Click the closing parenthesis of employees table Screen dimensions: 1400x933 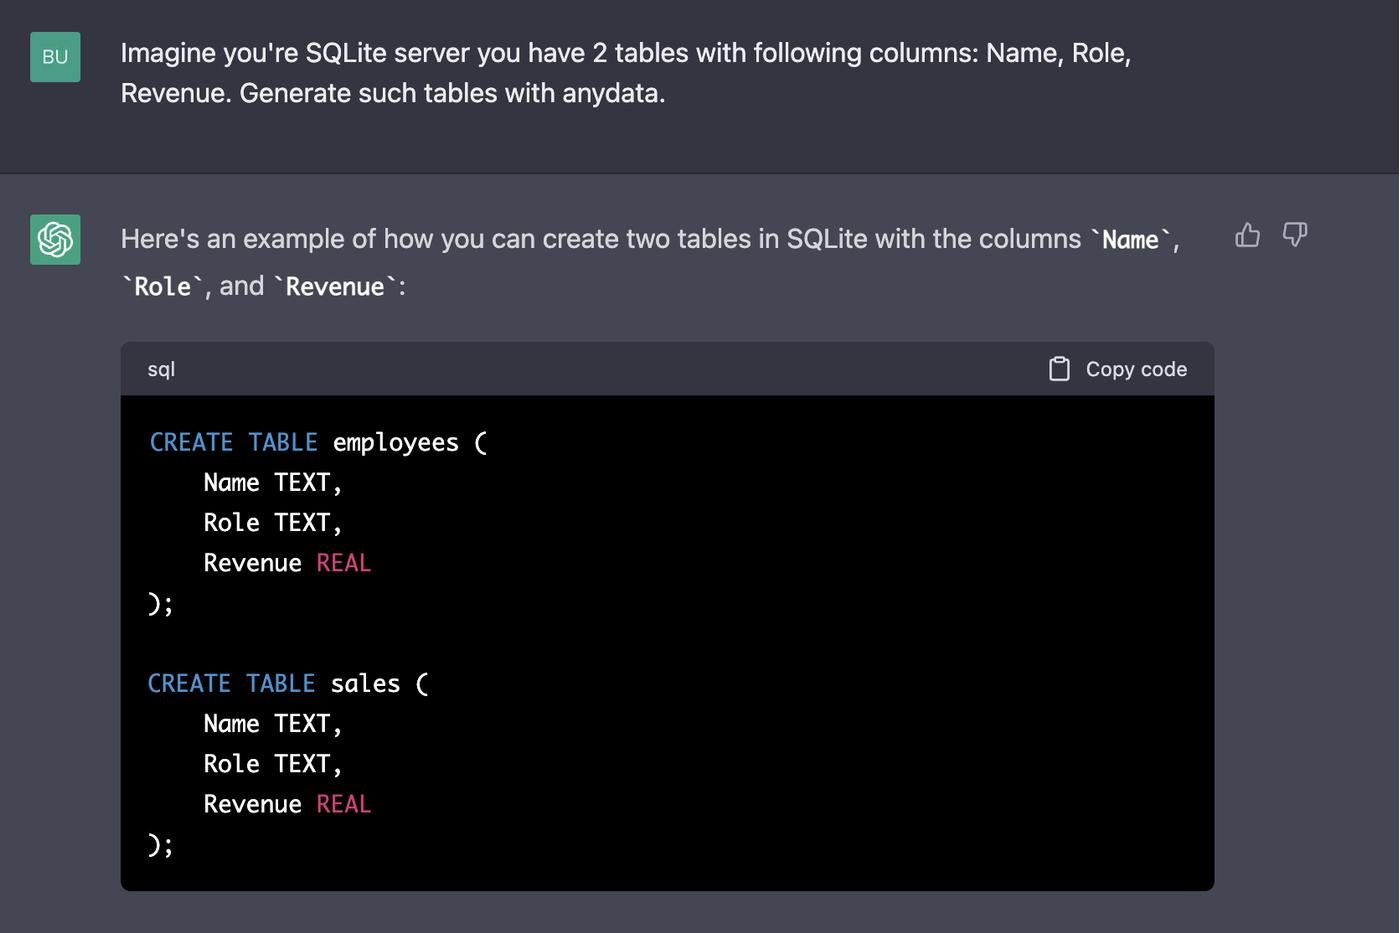pos(155,603)
